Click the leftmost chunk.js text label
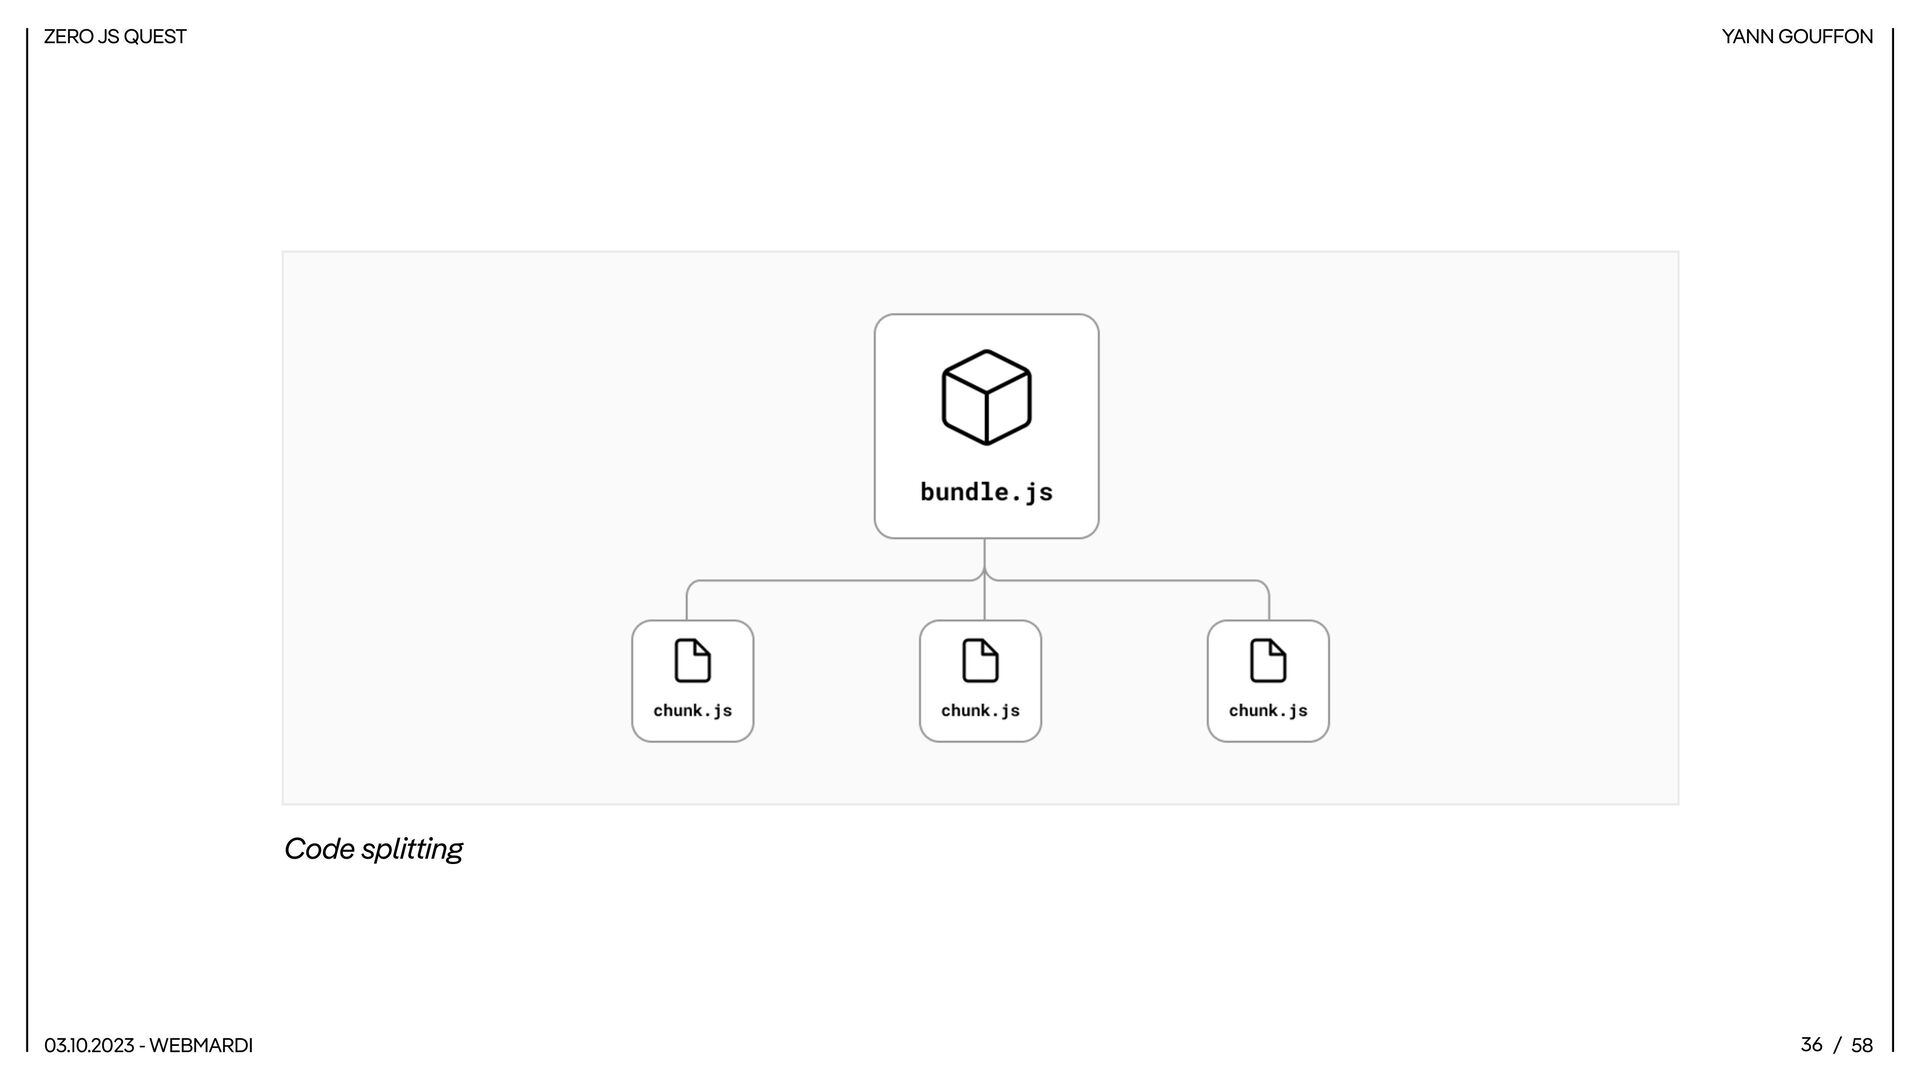Screen dimensions: 1920x1080 [692, 711]
